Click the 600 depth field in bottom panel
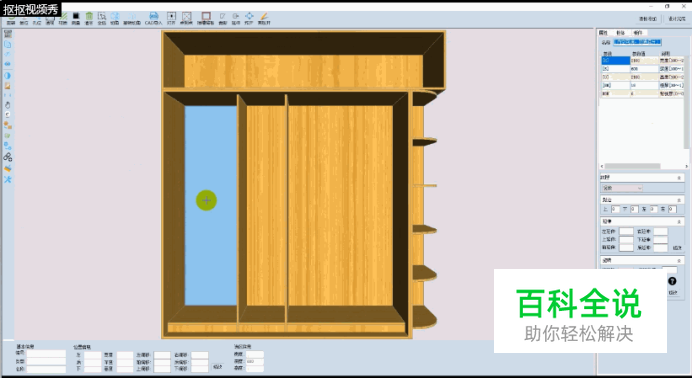 point(255,361)
